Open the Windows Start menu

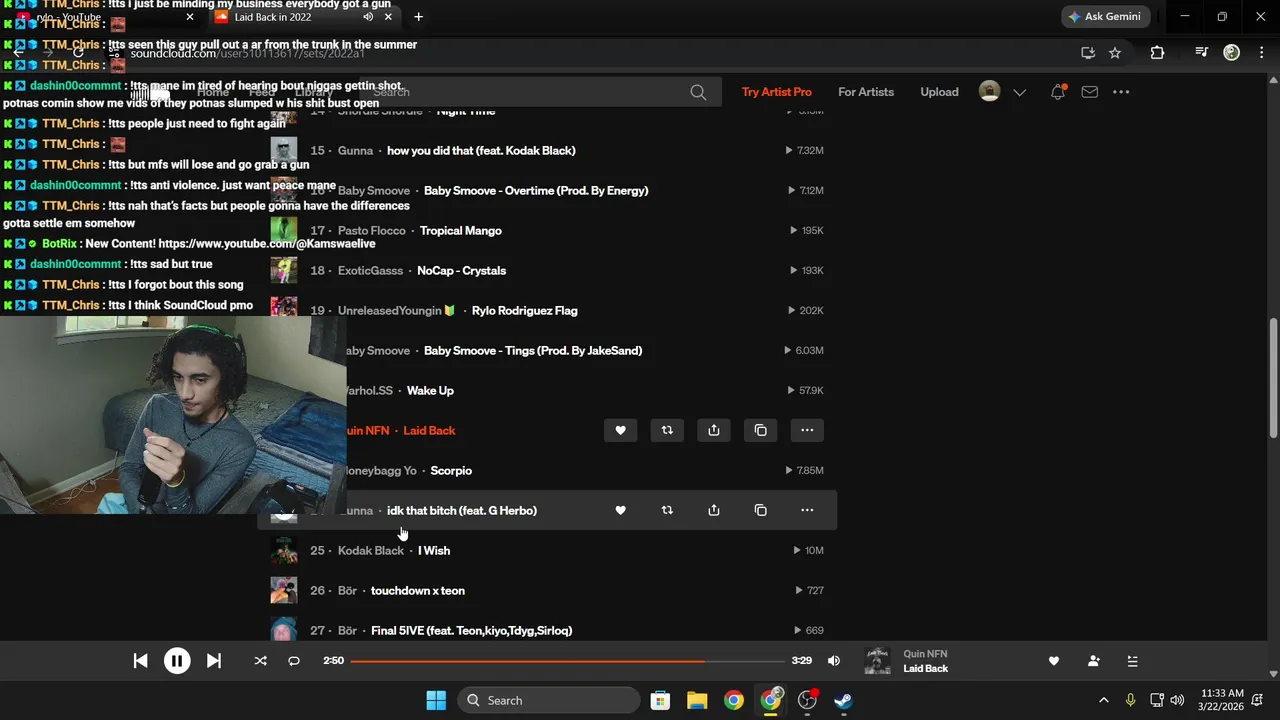tap(436, 700)
